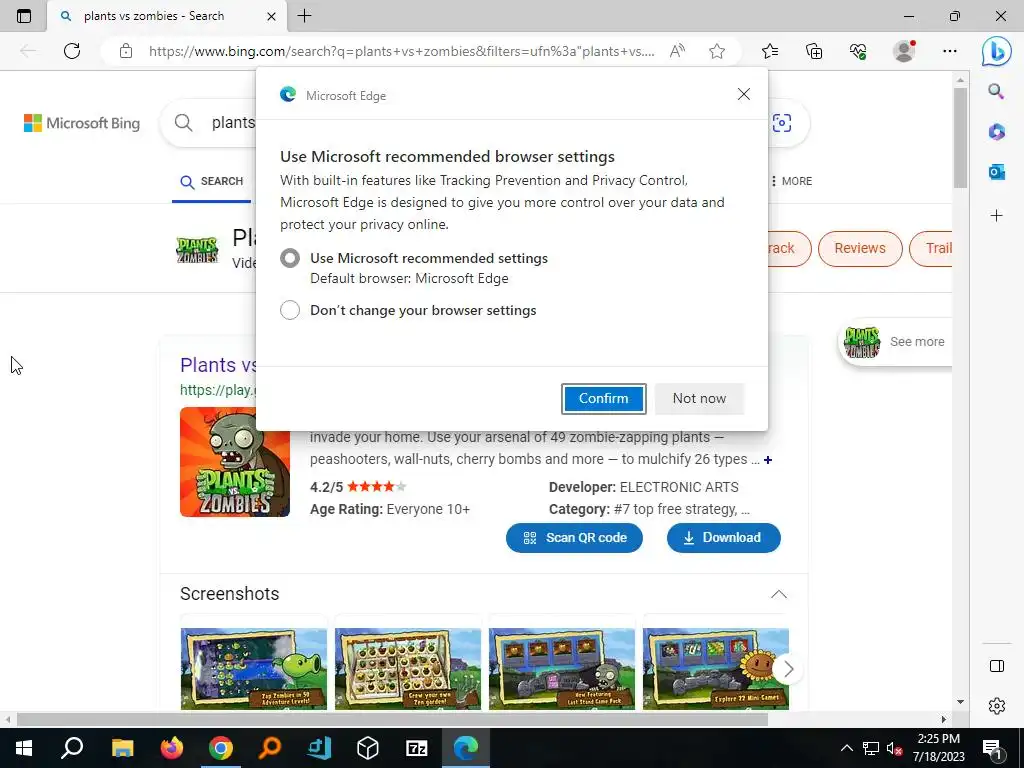Click Scan QR code button
1024x768 pixels.
574,537
